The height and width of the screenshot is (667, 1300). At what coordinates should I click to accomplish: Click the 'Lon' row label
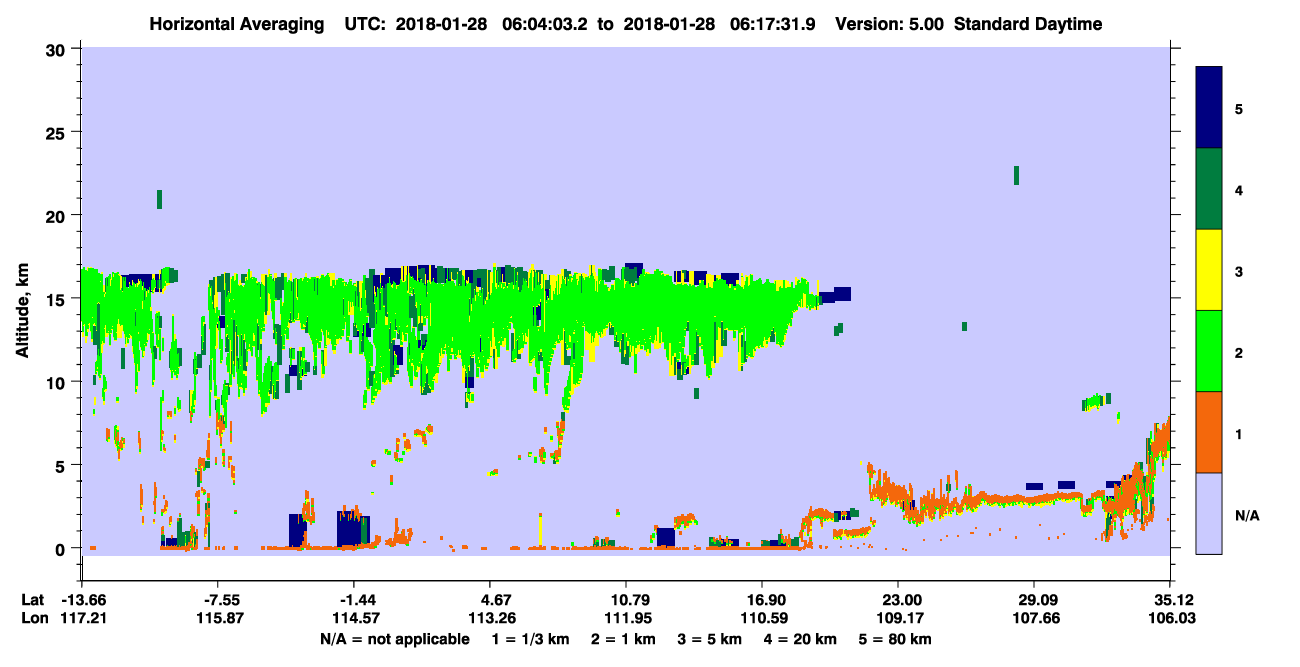[33, 618]
